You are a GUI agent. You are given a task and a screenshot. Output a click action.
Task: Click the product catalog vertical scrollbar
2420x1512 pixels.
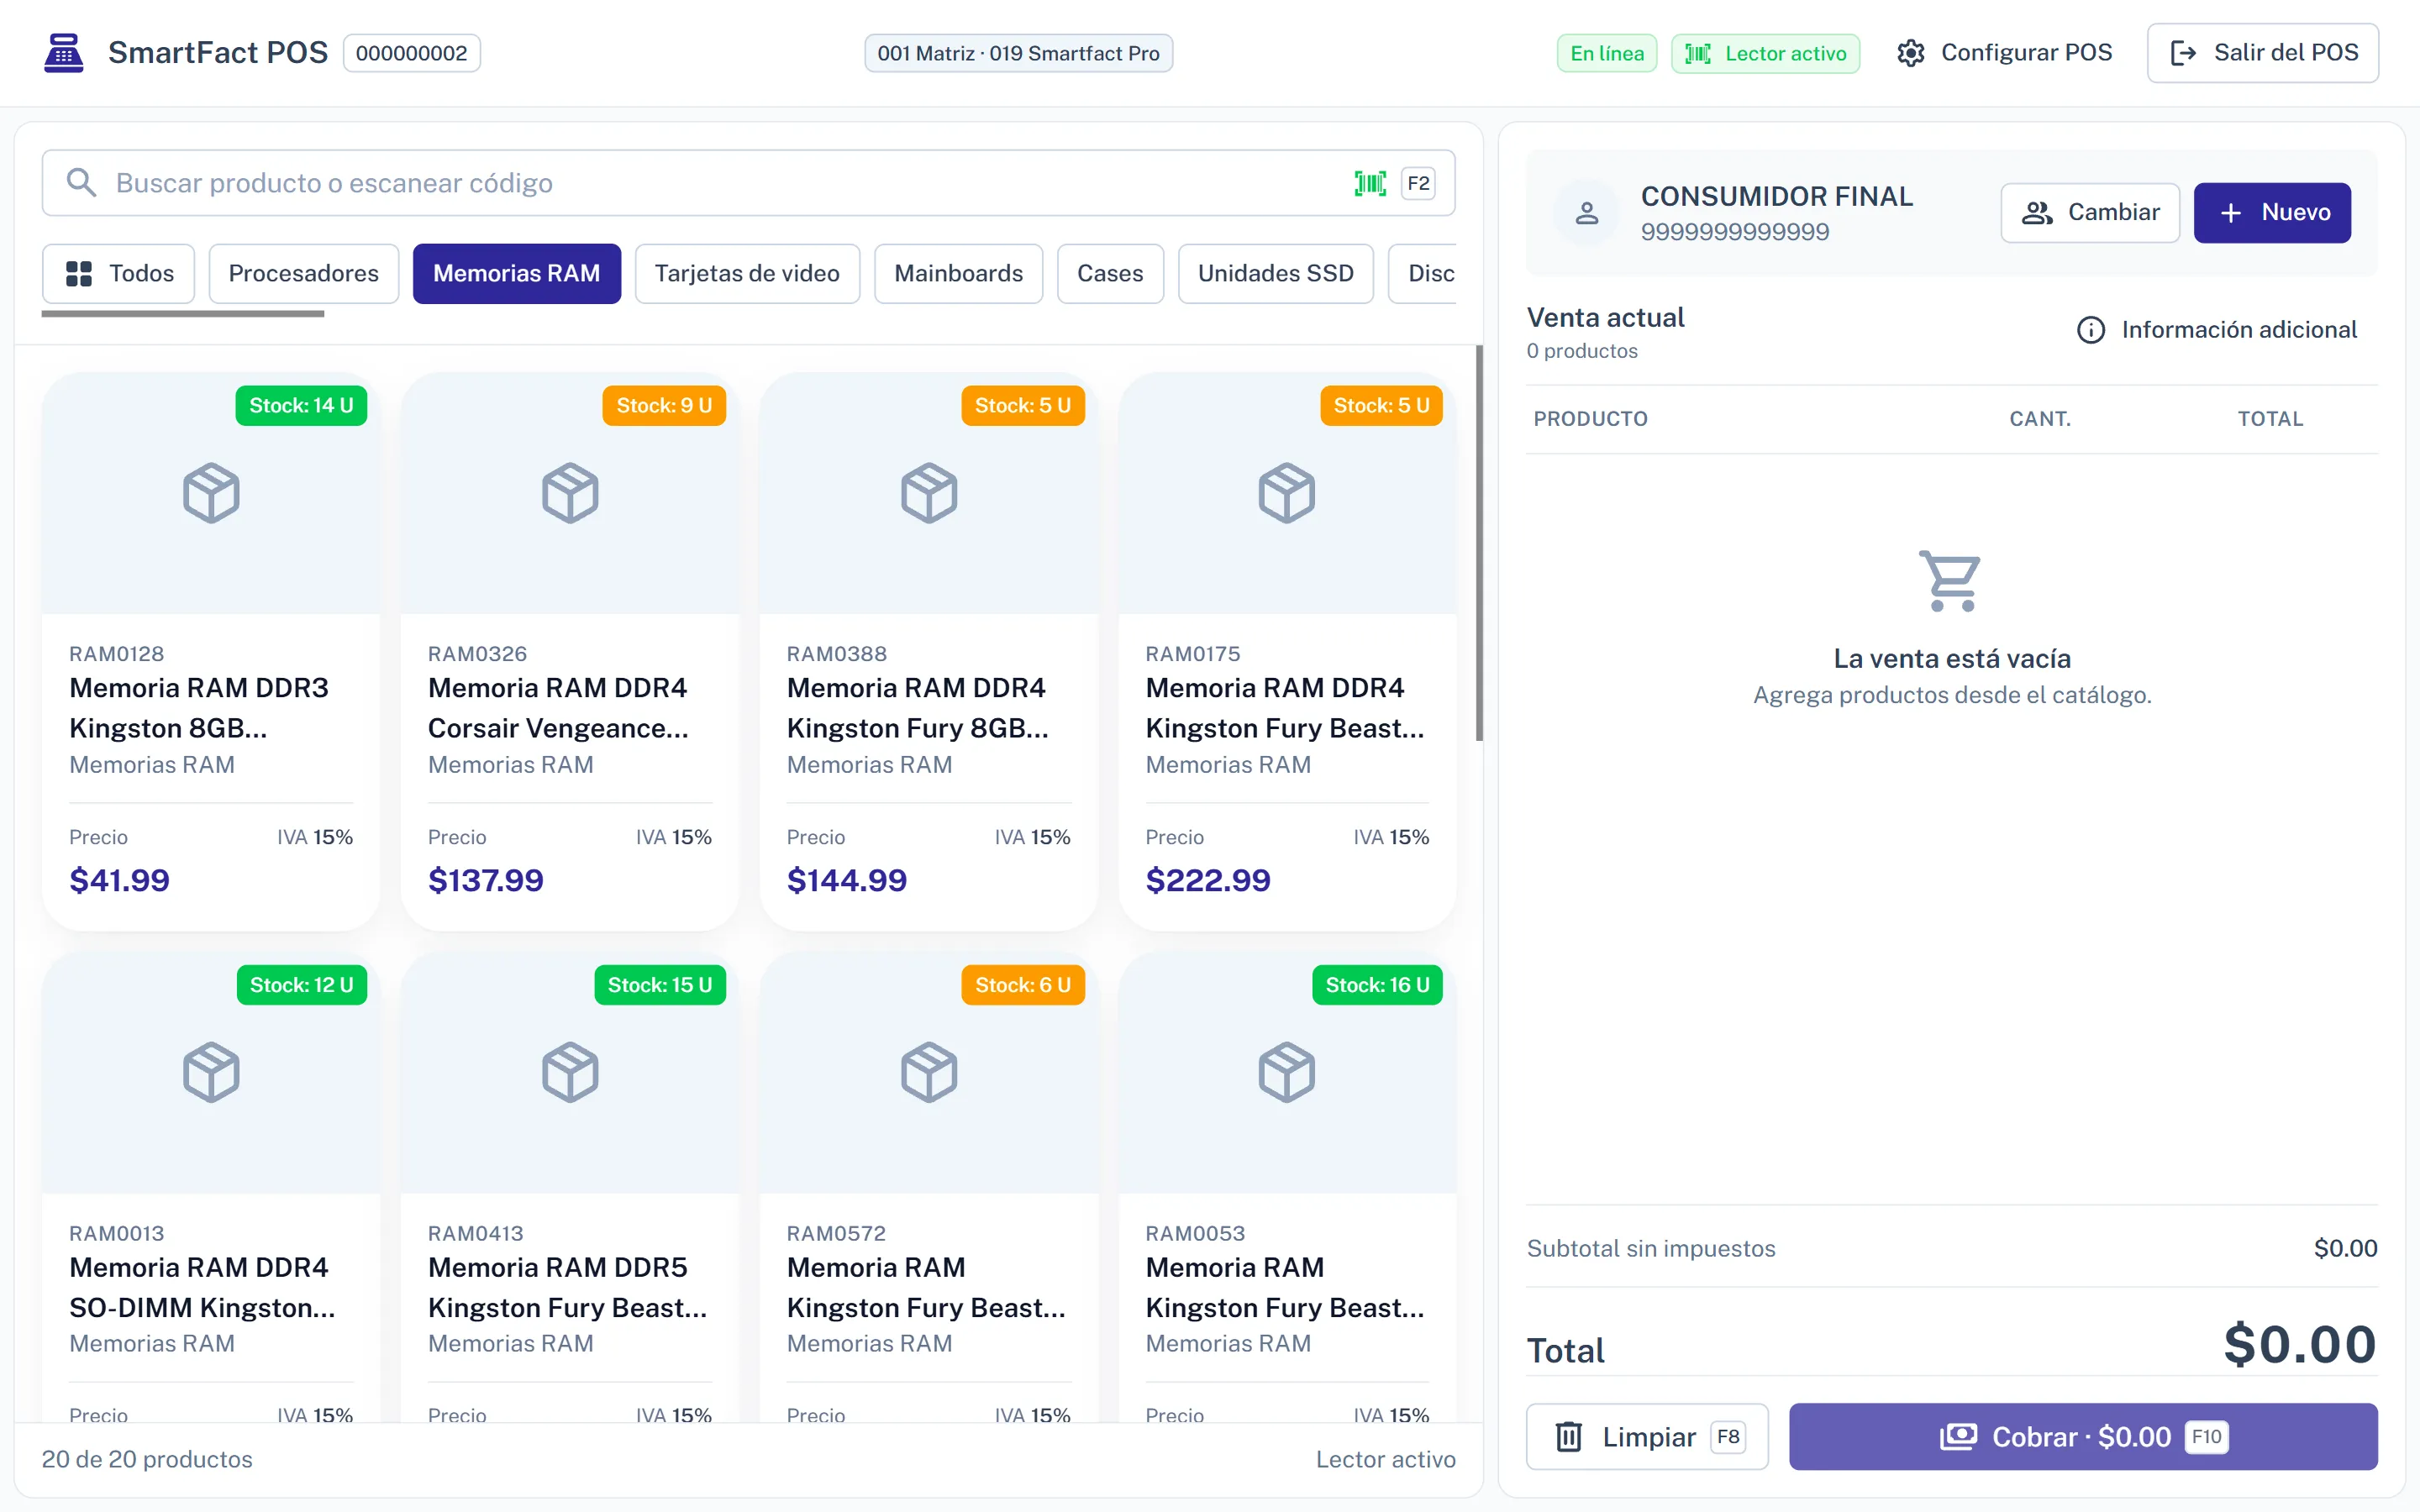(1479, 543)
